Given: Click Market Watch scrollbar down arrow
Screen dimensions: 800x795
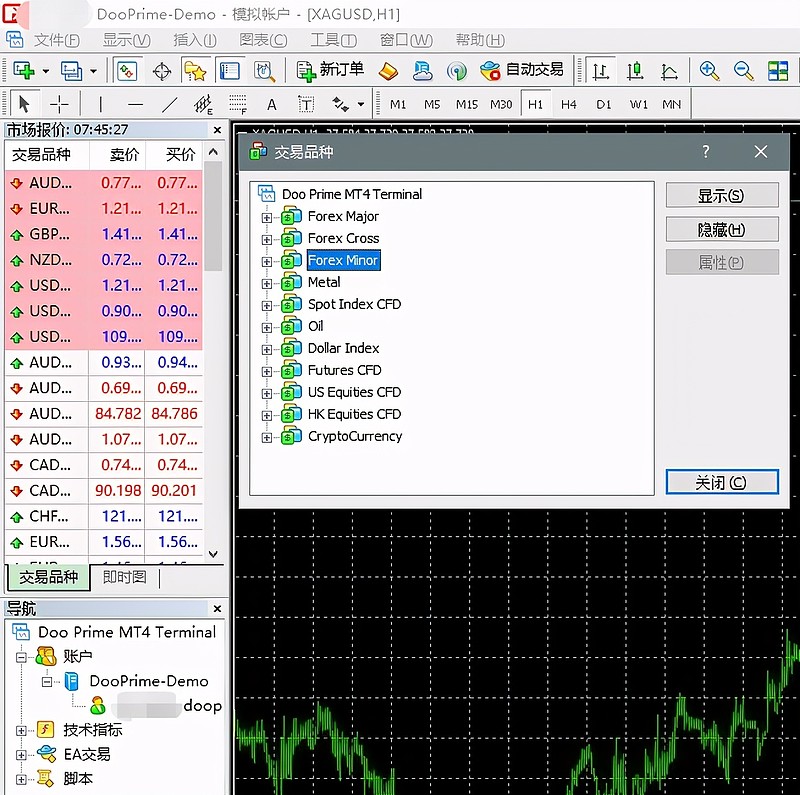Looking at the screenshot, I should click(x=213, y=554).
